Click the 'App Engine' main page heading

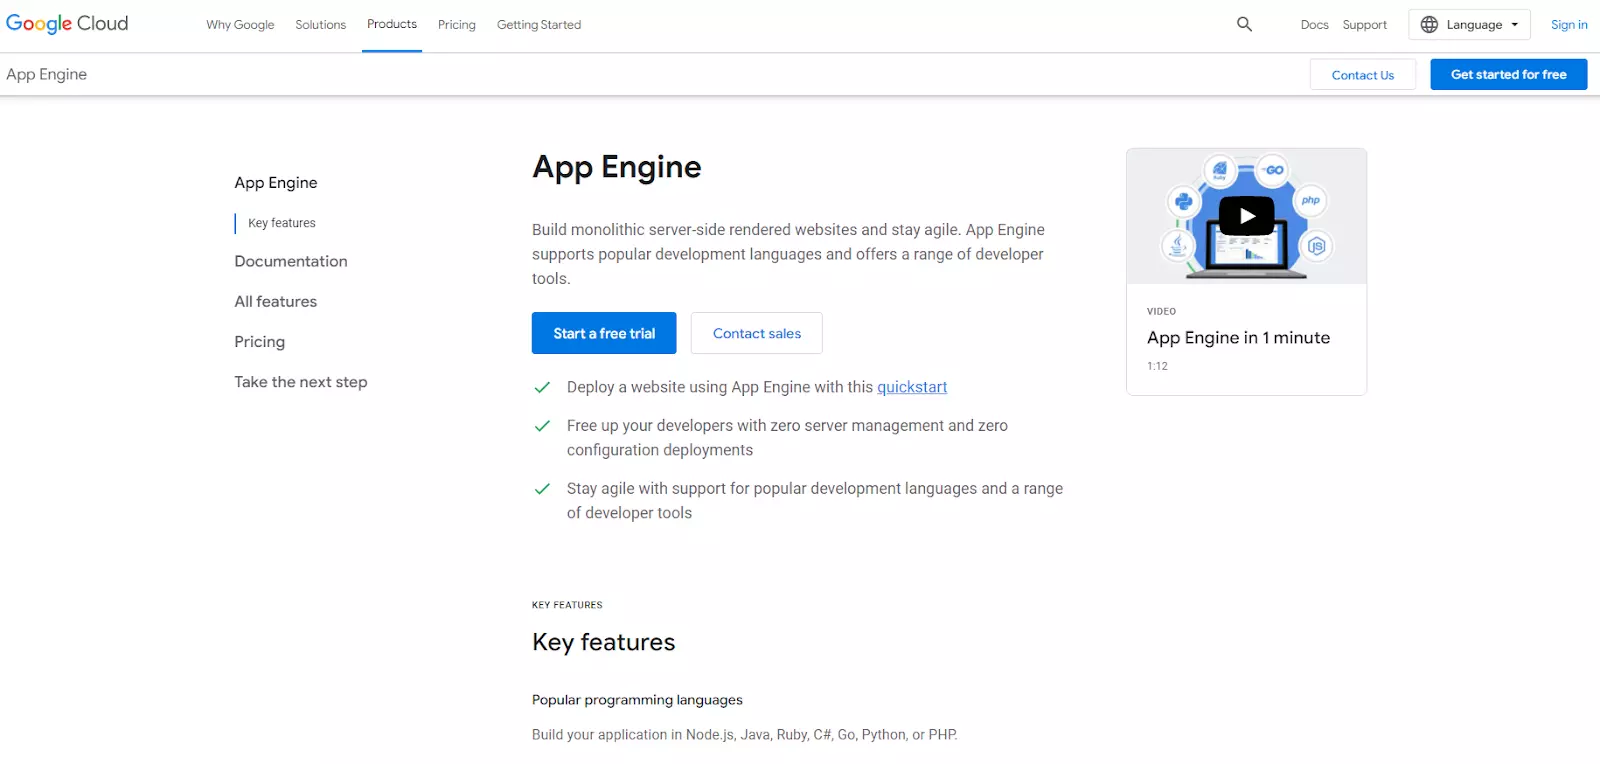617,167
